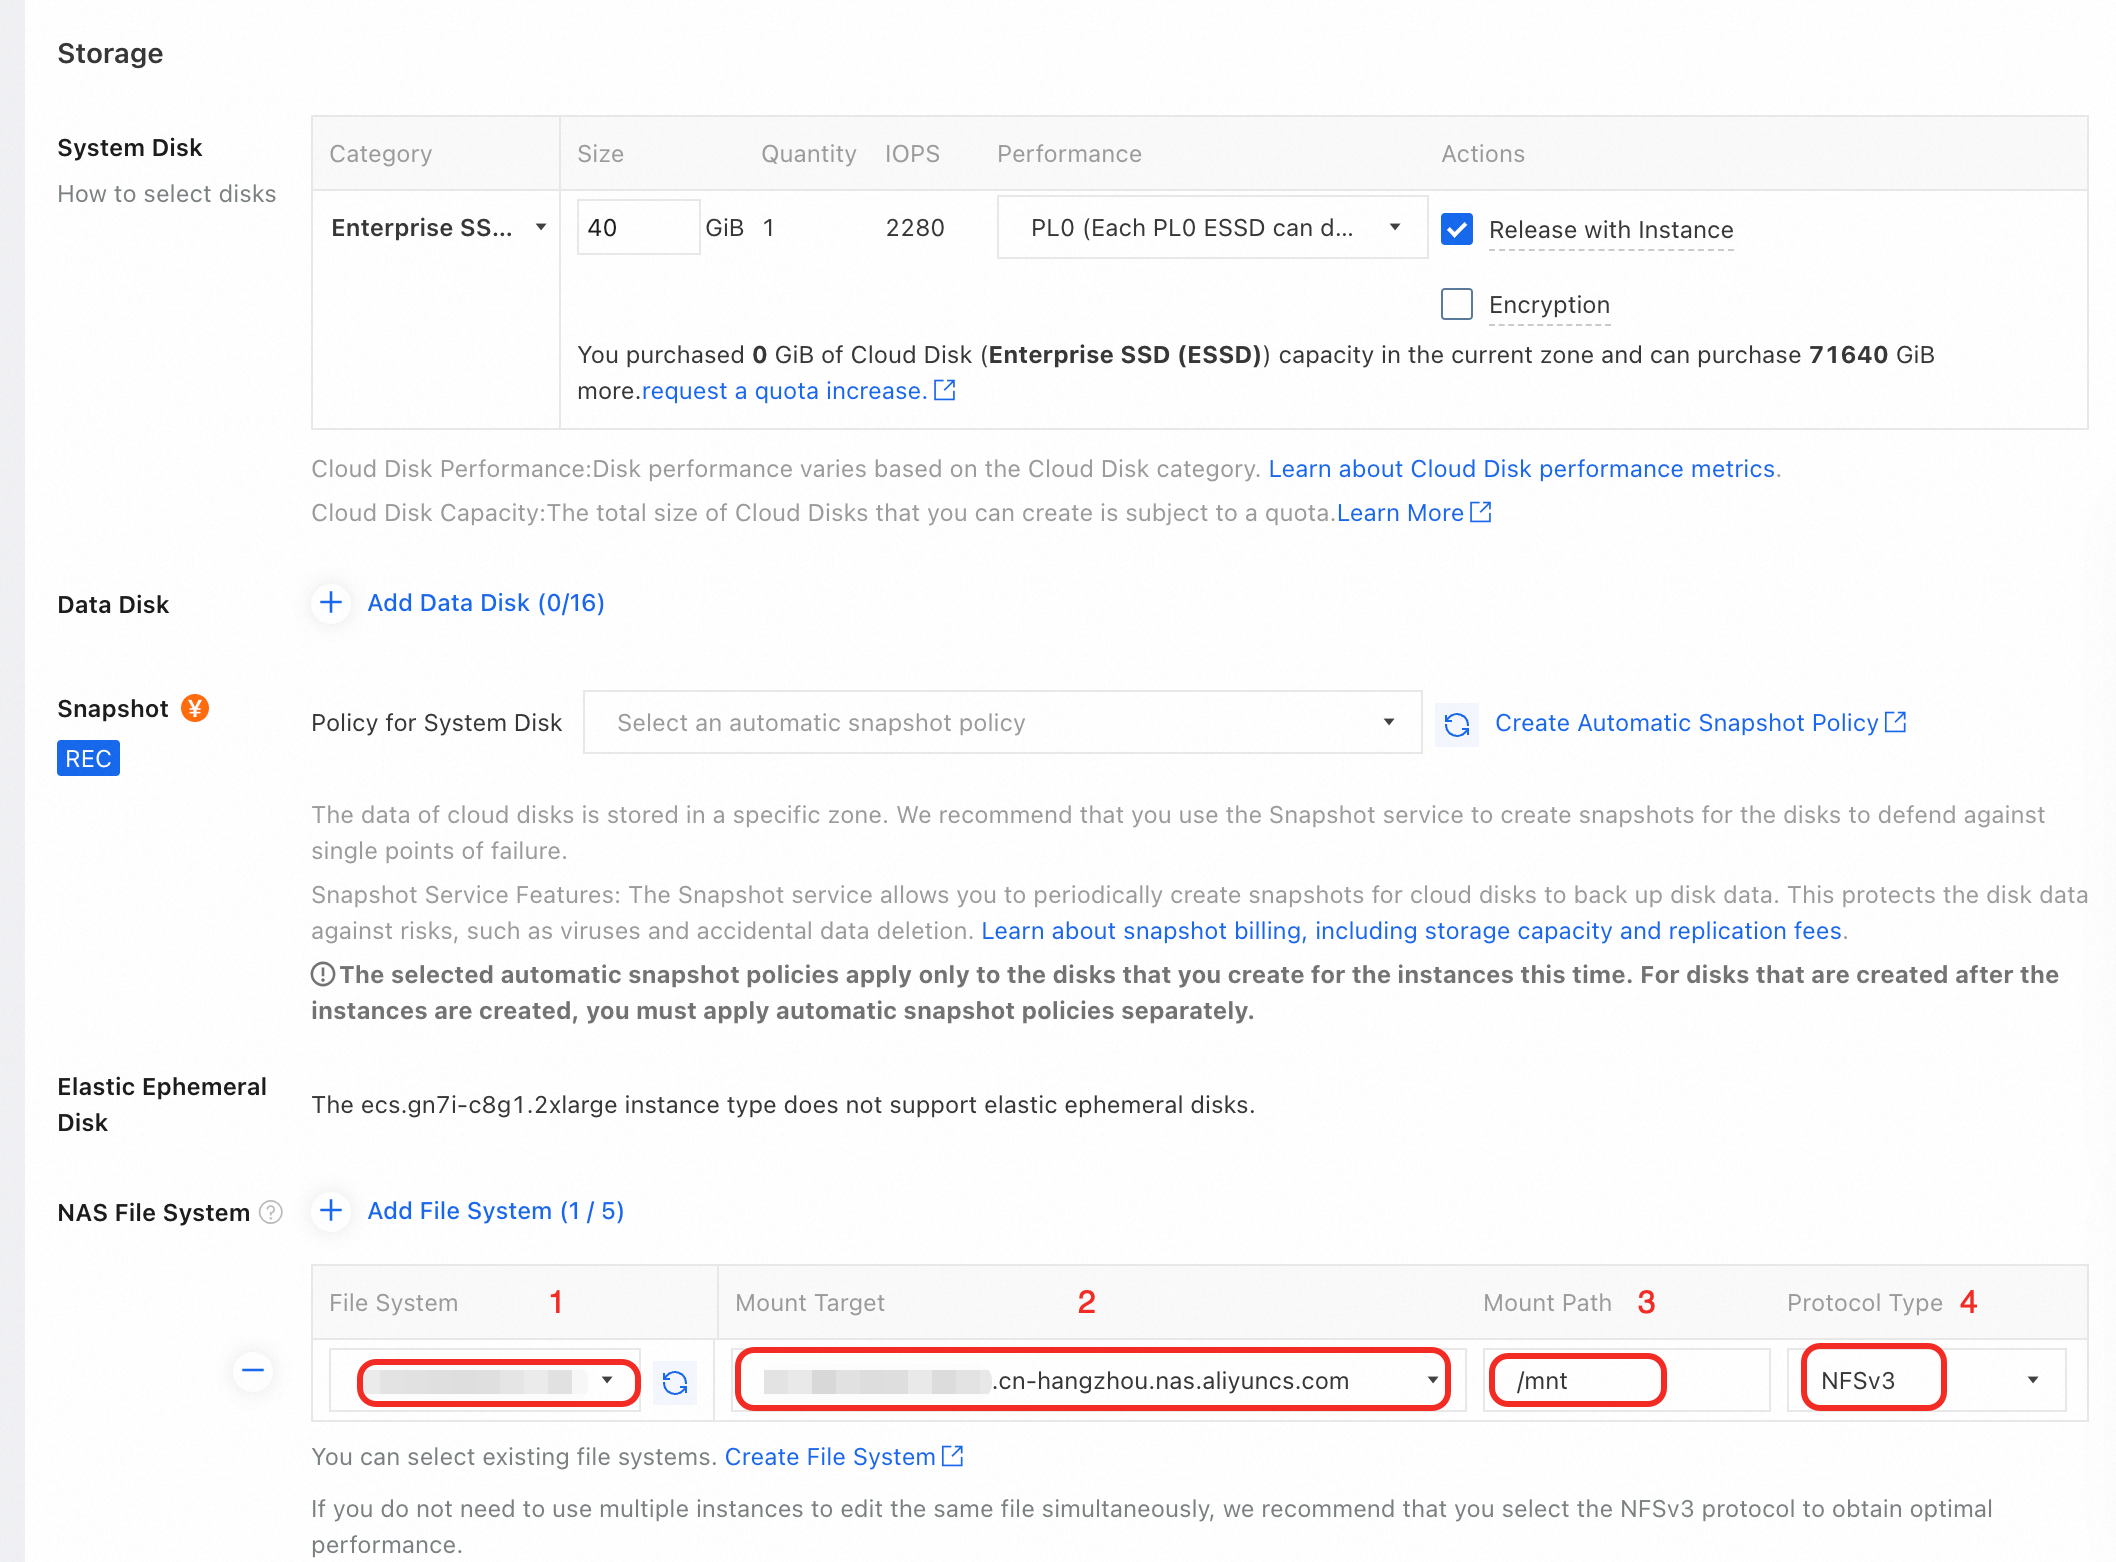
Task: Open Create Automatic Snapshot Policy link
Action: 1687,723
